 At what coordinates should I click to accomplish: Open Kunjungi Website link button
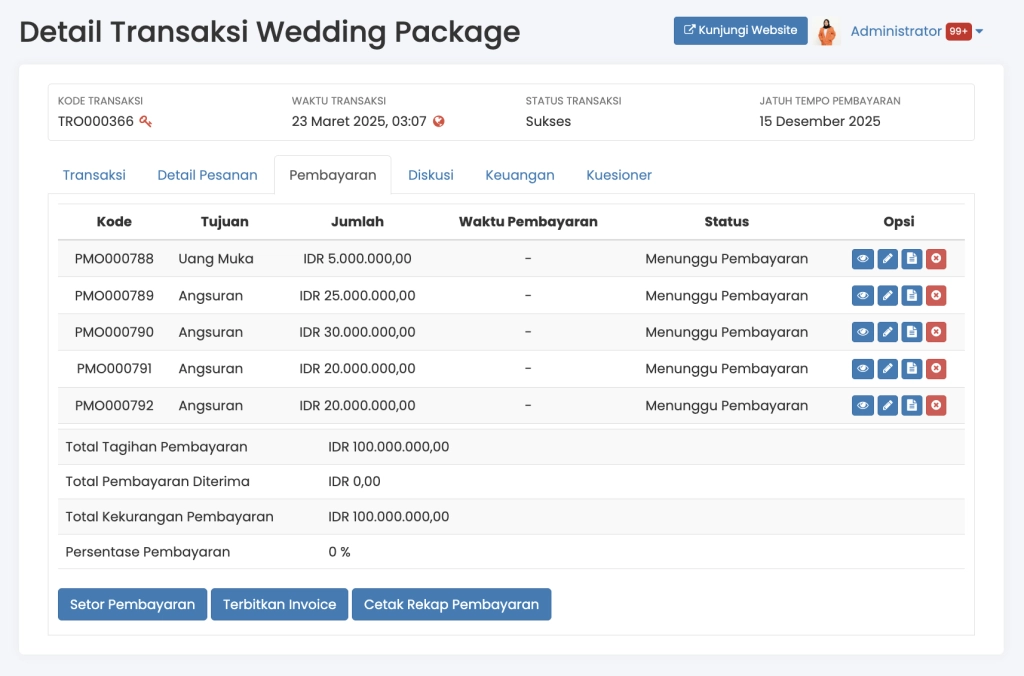[x=740, y=30]
